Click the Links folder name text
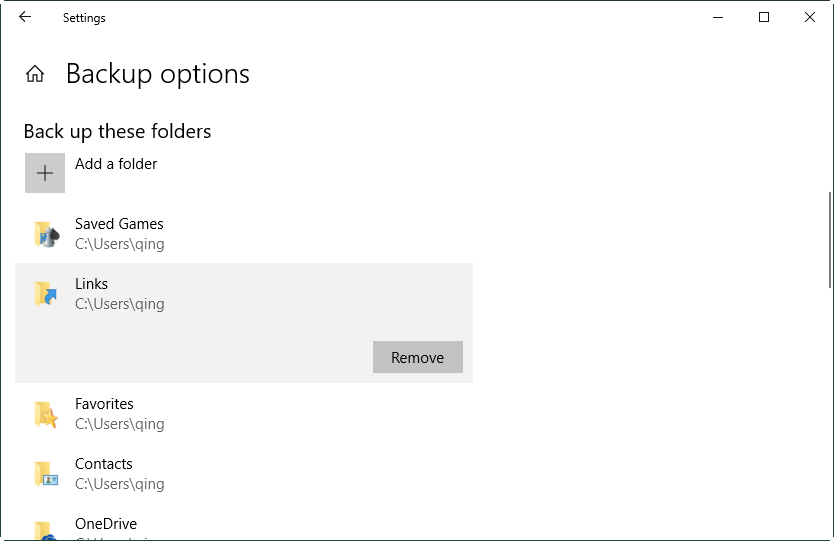 [x=91, y=284]
